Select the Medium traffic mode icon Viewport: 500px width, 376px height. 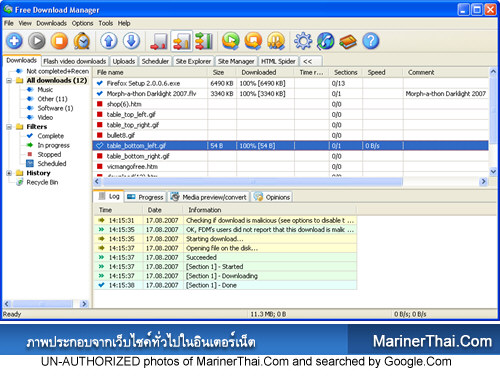tap(182, 41)
